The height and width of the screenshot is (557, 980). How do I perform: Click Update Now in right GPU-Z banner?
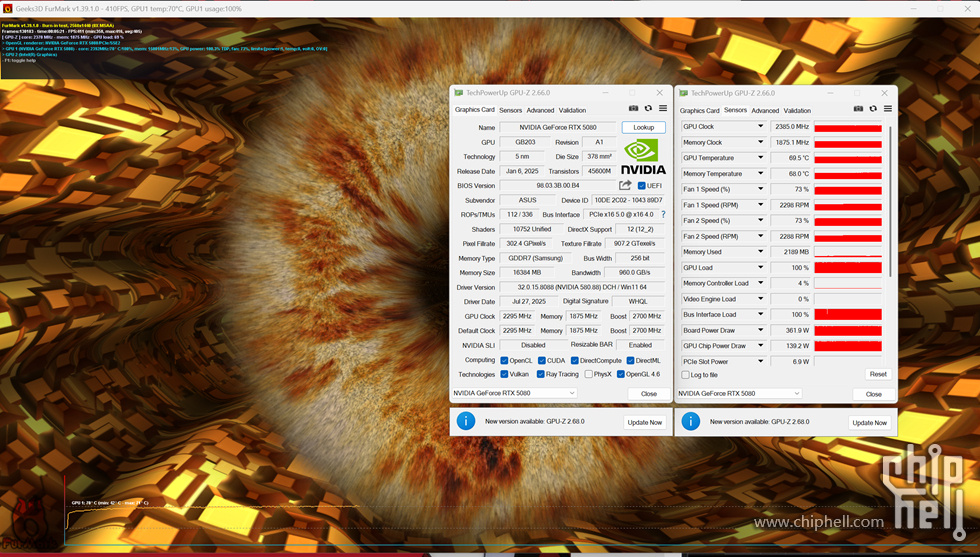coord(869,423)
